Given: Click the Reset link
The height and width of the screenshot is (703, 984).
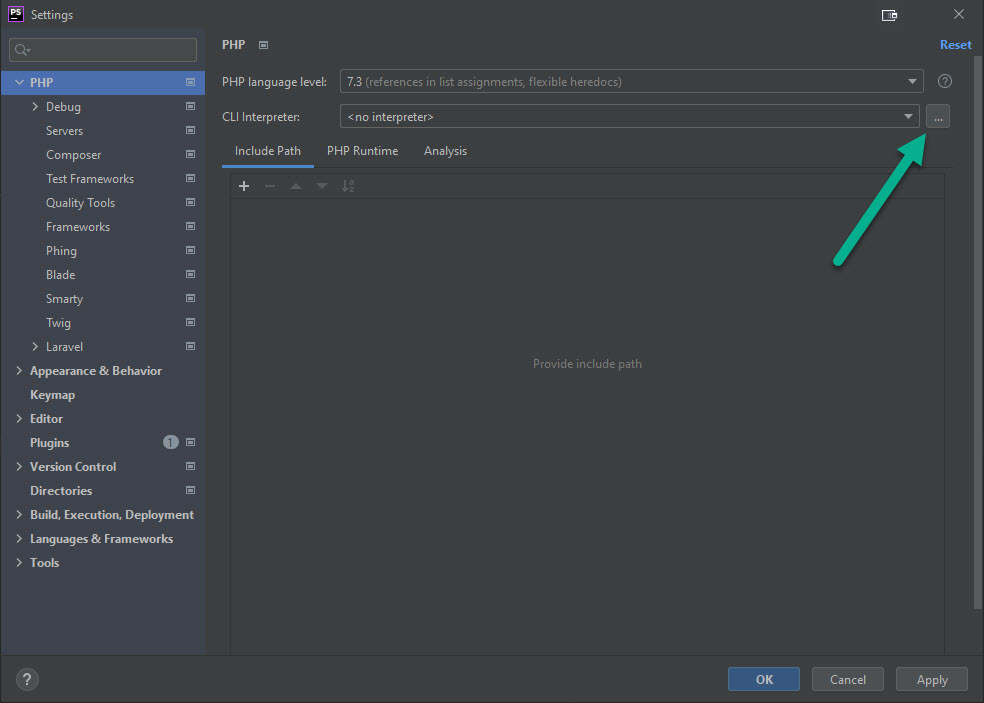Looking at the screenshot, I should tap(955, 45).
